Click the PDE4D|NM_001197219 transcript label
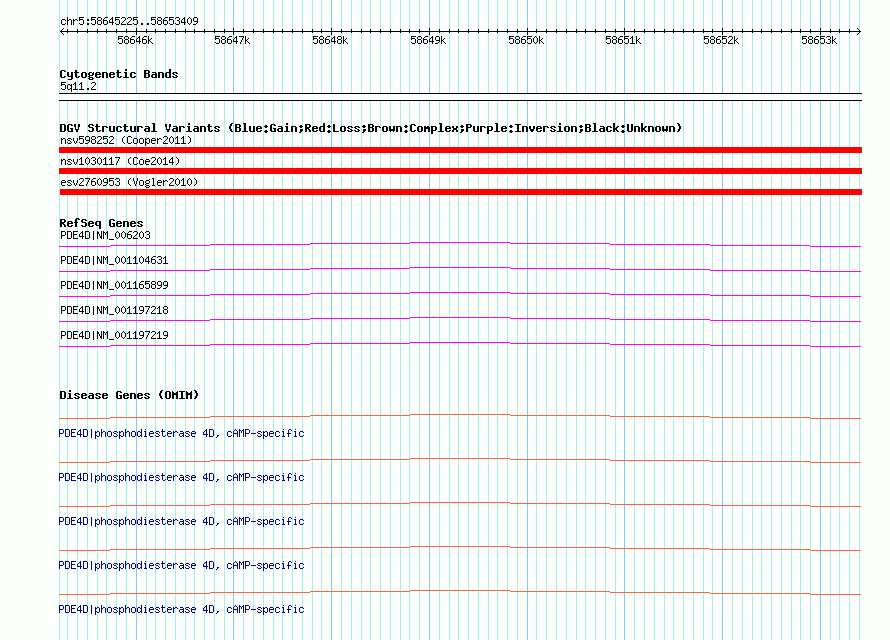Image resolution: width=890 pixels, height=640 pixels. coord(114,335)
